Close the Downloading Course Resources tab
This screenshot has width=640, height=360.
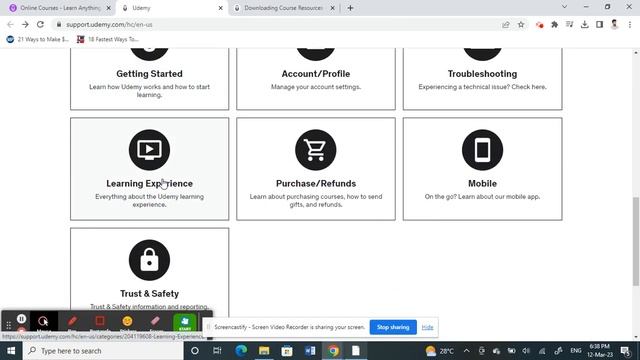click(332, 8)
